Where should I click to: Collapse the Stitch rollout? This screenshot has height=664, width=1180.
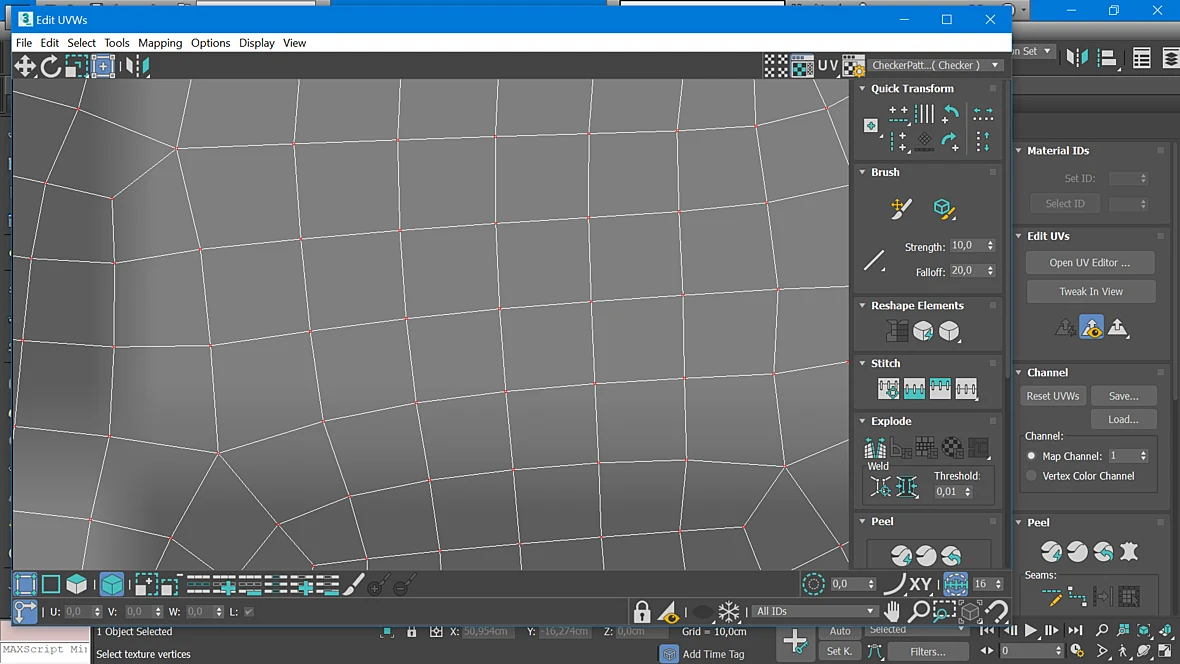pyautogui.click(x=862, y=363)
